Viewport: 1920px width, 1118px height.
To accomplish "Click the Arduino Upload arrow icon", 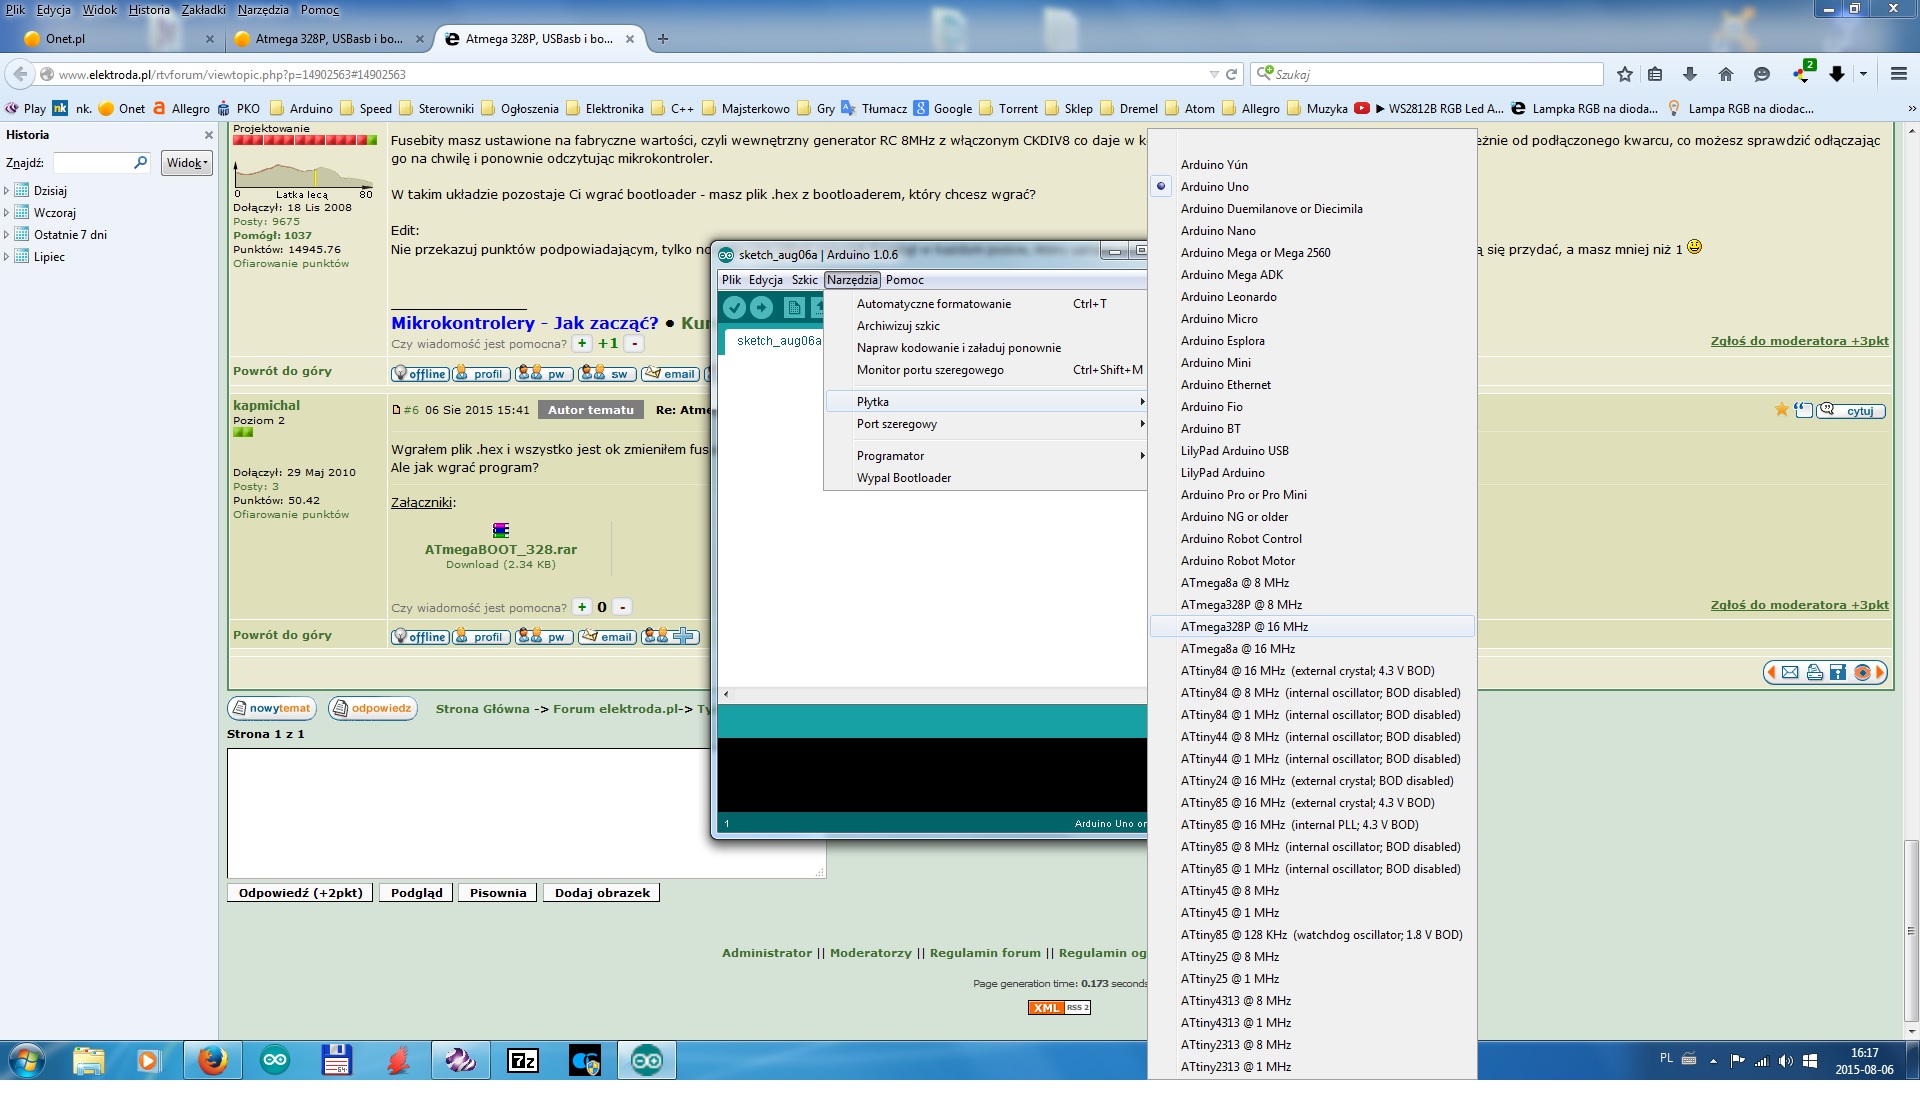I will (x=761, y=308).
